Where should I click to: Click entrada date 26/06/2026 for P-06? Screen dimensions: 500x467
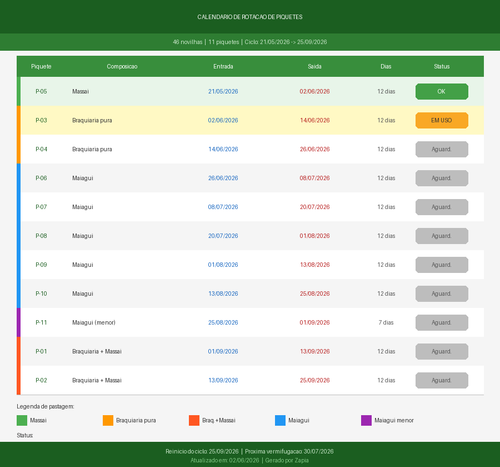pyautogui.click(x=223, y=178)
